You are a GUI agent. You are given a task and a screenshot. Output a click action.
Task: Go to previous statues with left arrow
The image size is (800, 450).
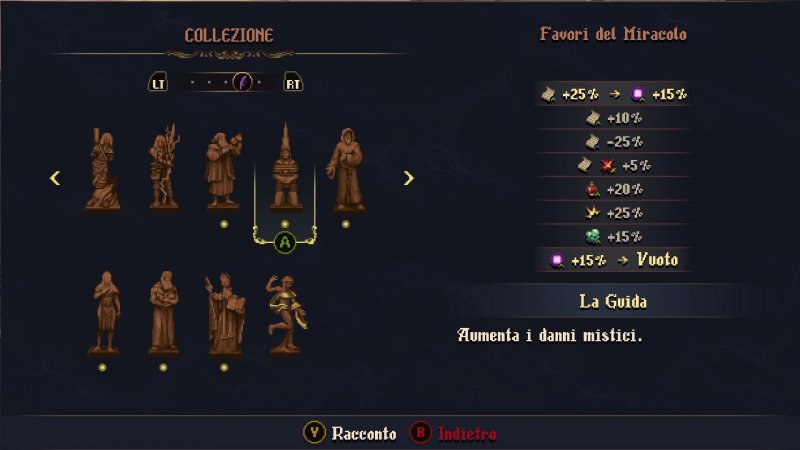(x=55, y=178)
